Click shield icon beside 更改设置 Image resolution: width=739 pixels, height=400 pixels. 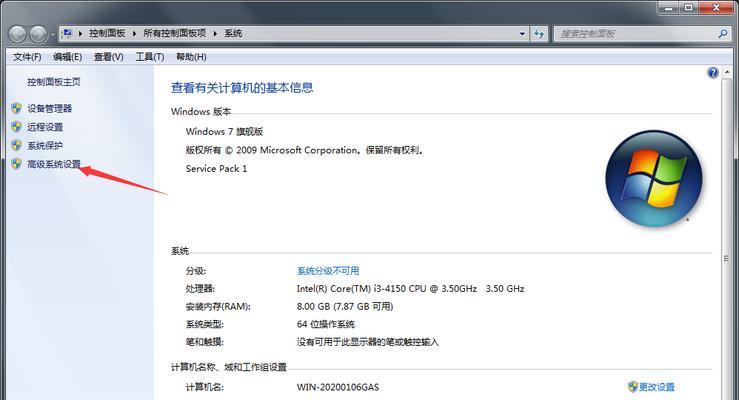(633, 387)
